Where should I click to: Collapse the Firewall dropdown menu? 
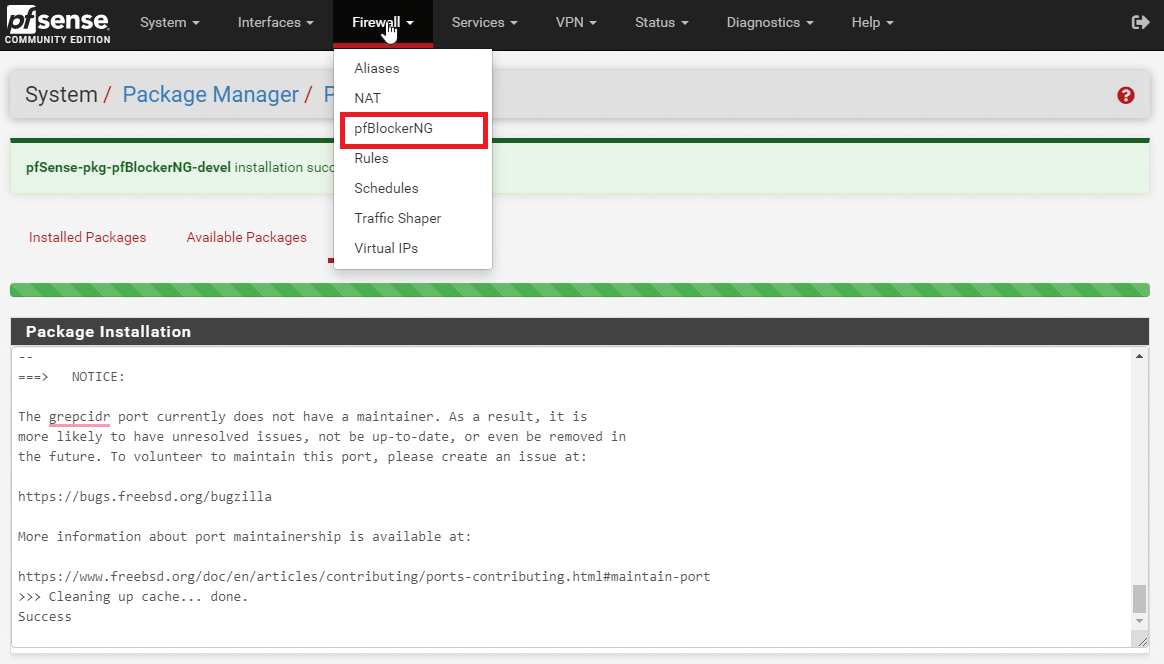[383, 22]
